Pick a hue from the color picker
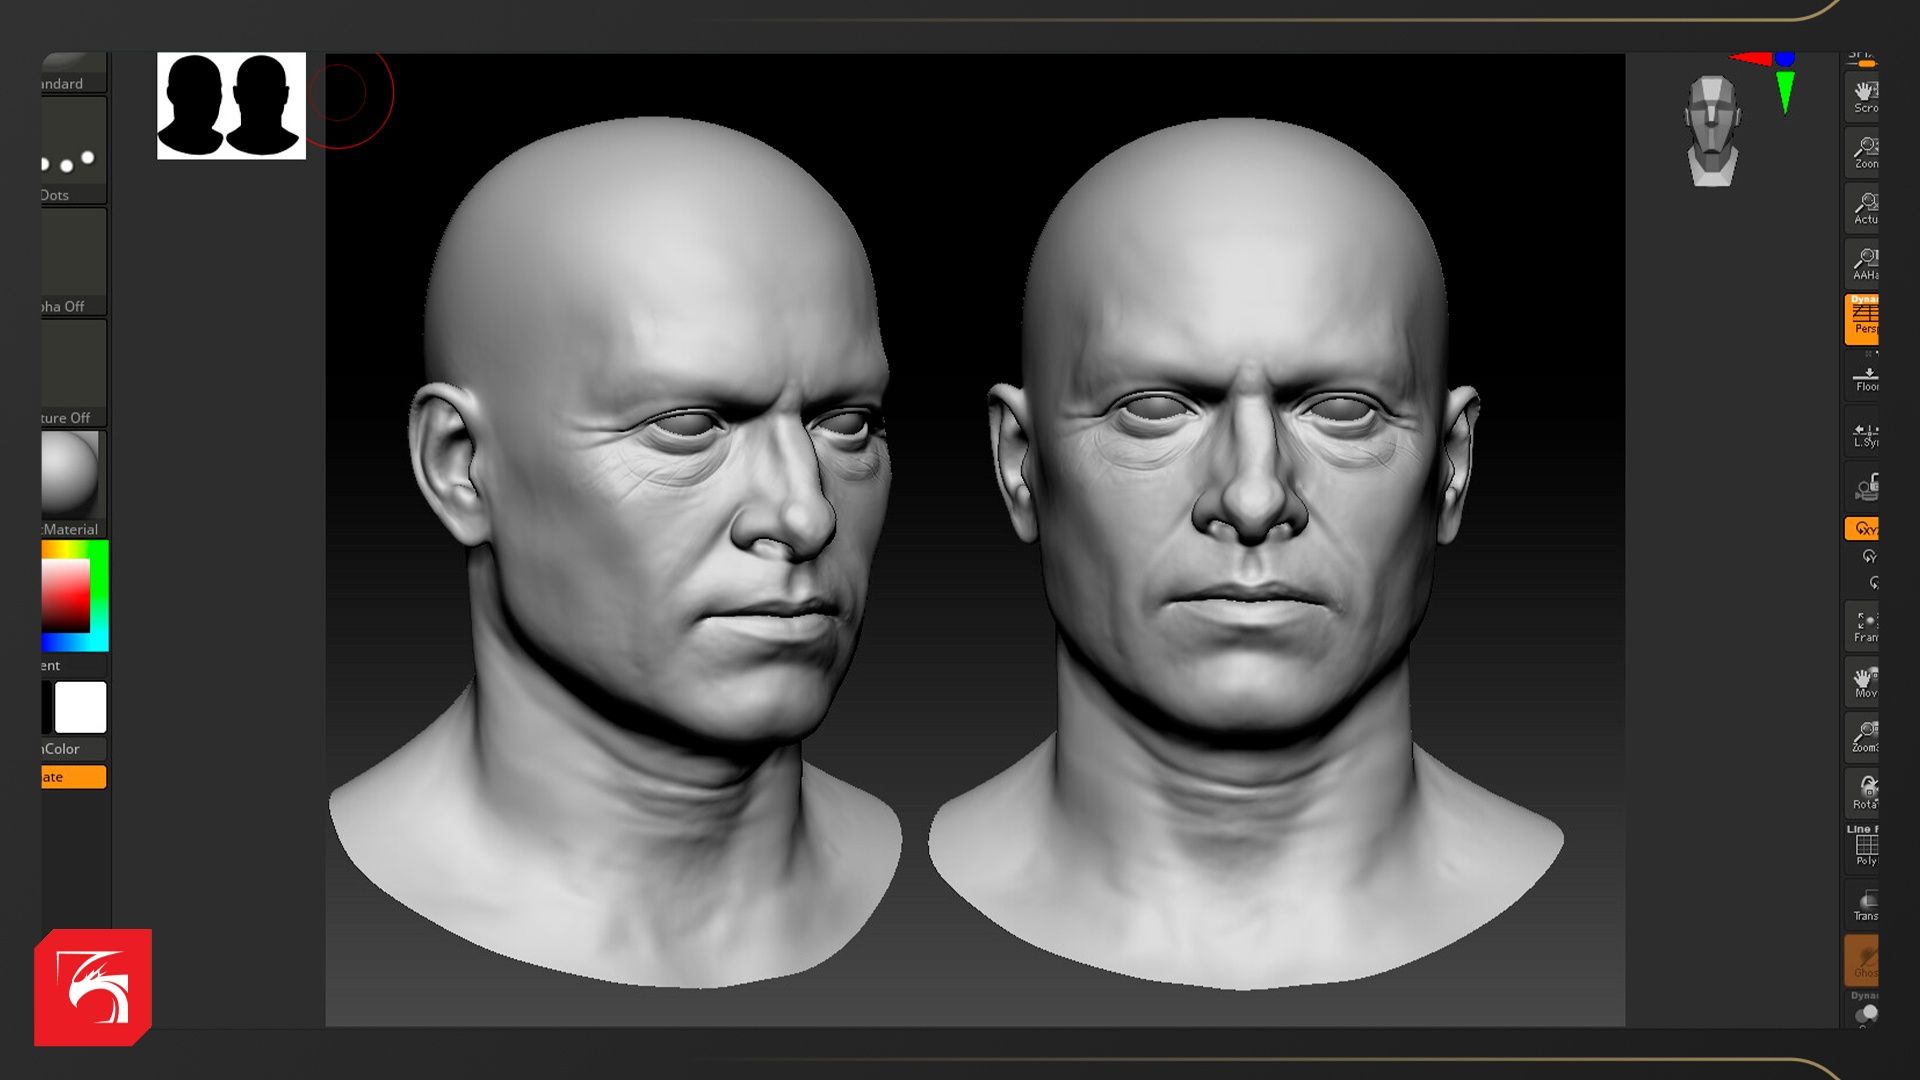This screenshot has height=1080, width=1920. click(100, 596)
